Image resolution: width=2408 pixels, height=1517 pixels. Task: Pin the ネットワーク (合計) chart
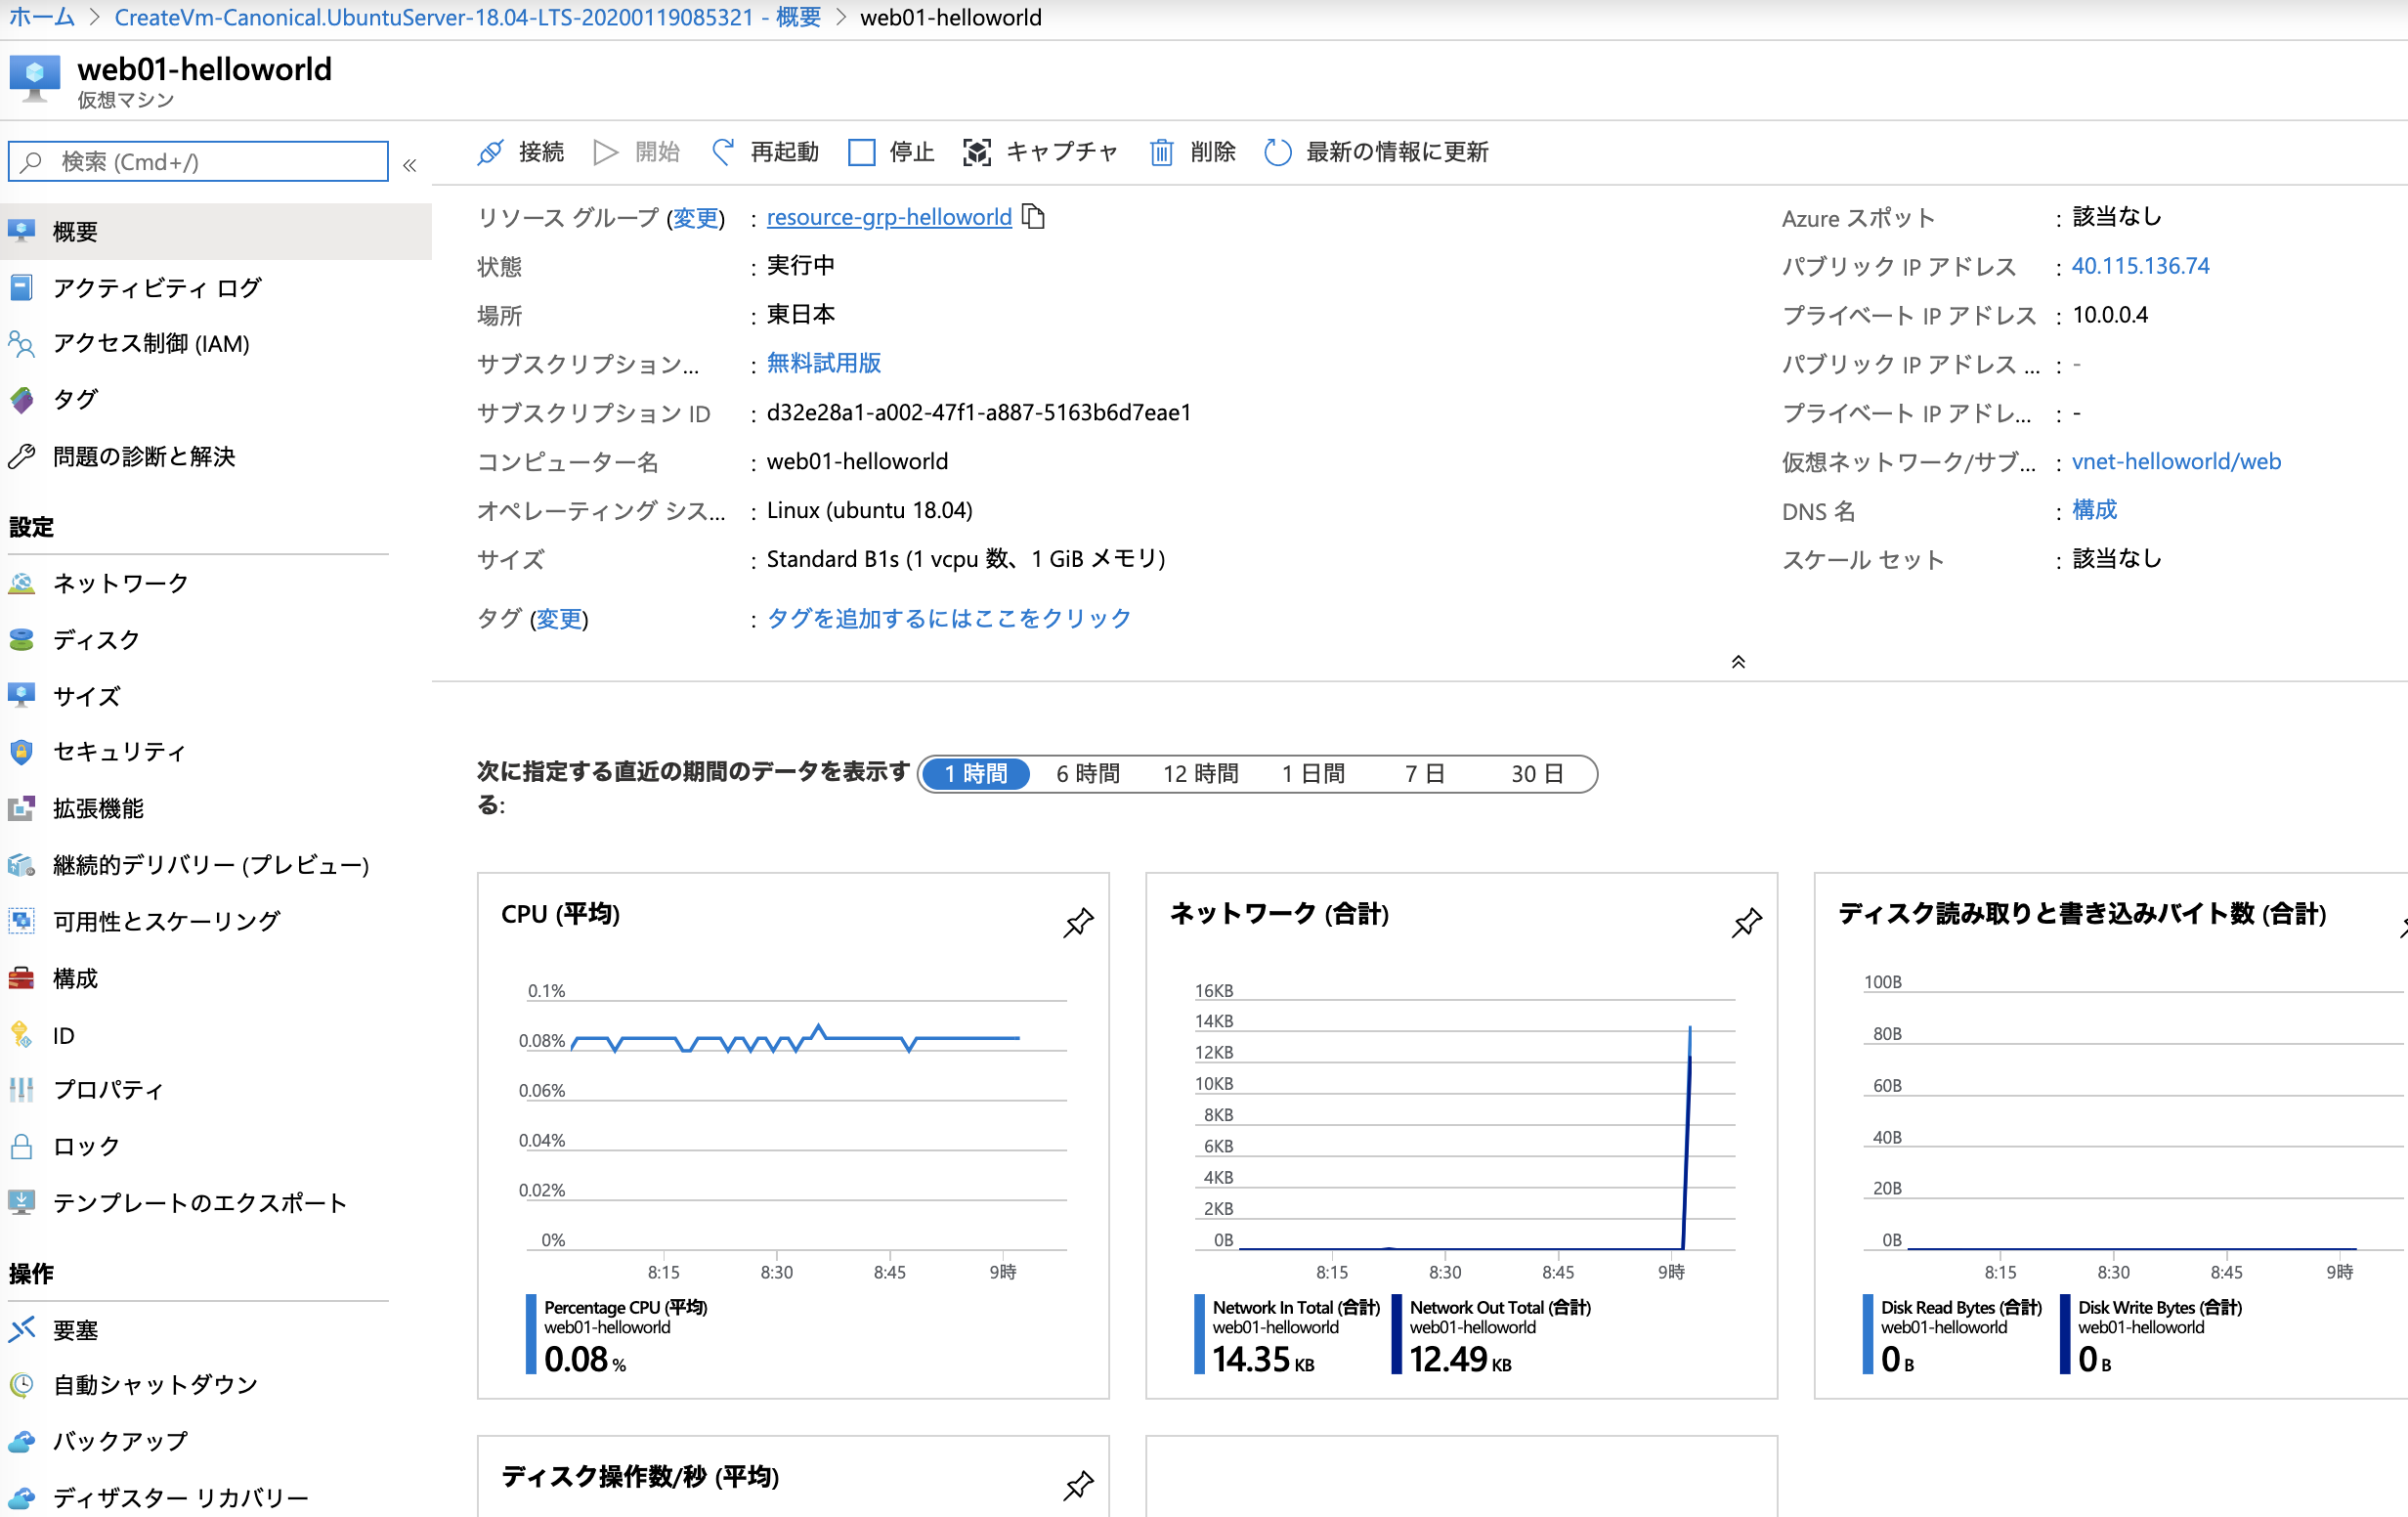1746,922
